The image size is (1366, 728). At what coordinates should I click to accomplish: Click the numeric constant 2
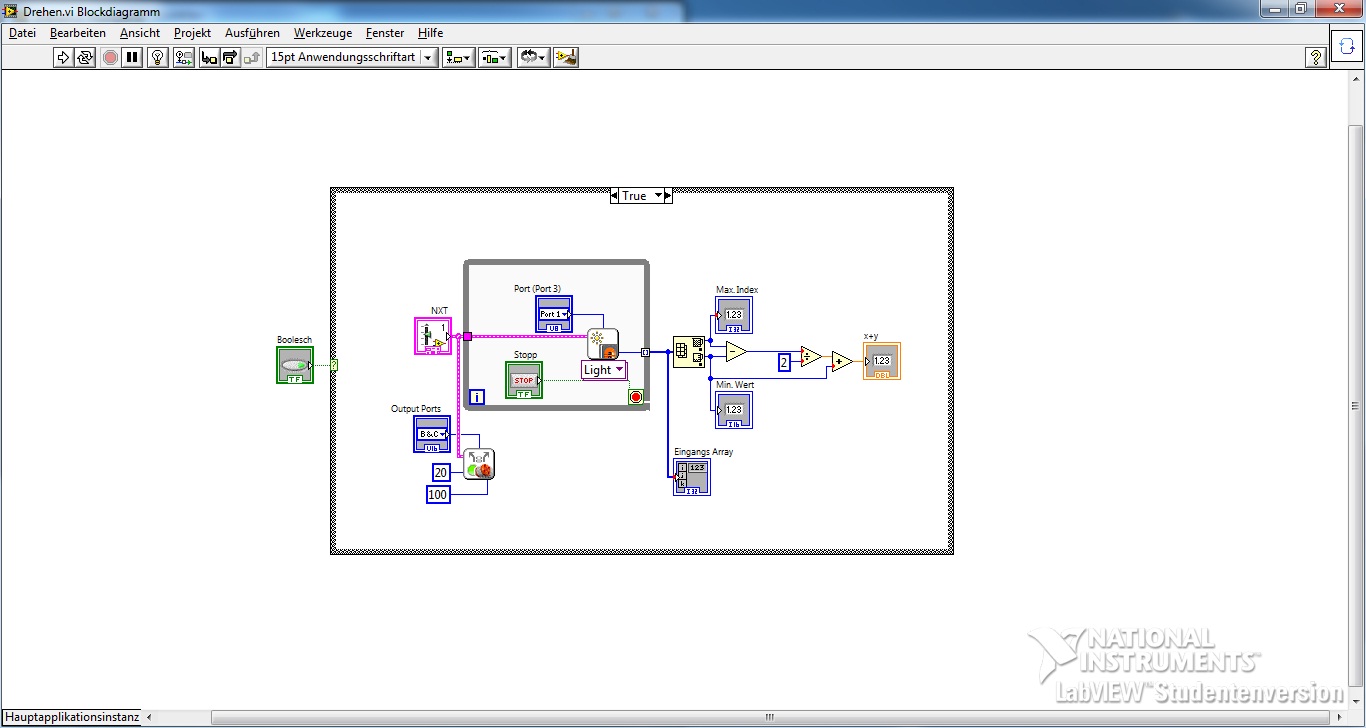[x=784, y=362]
